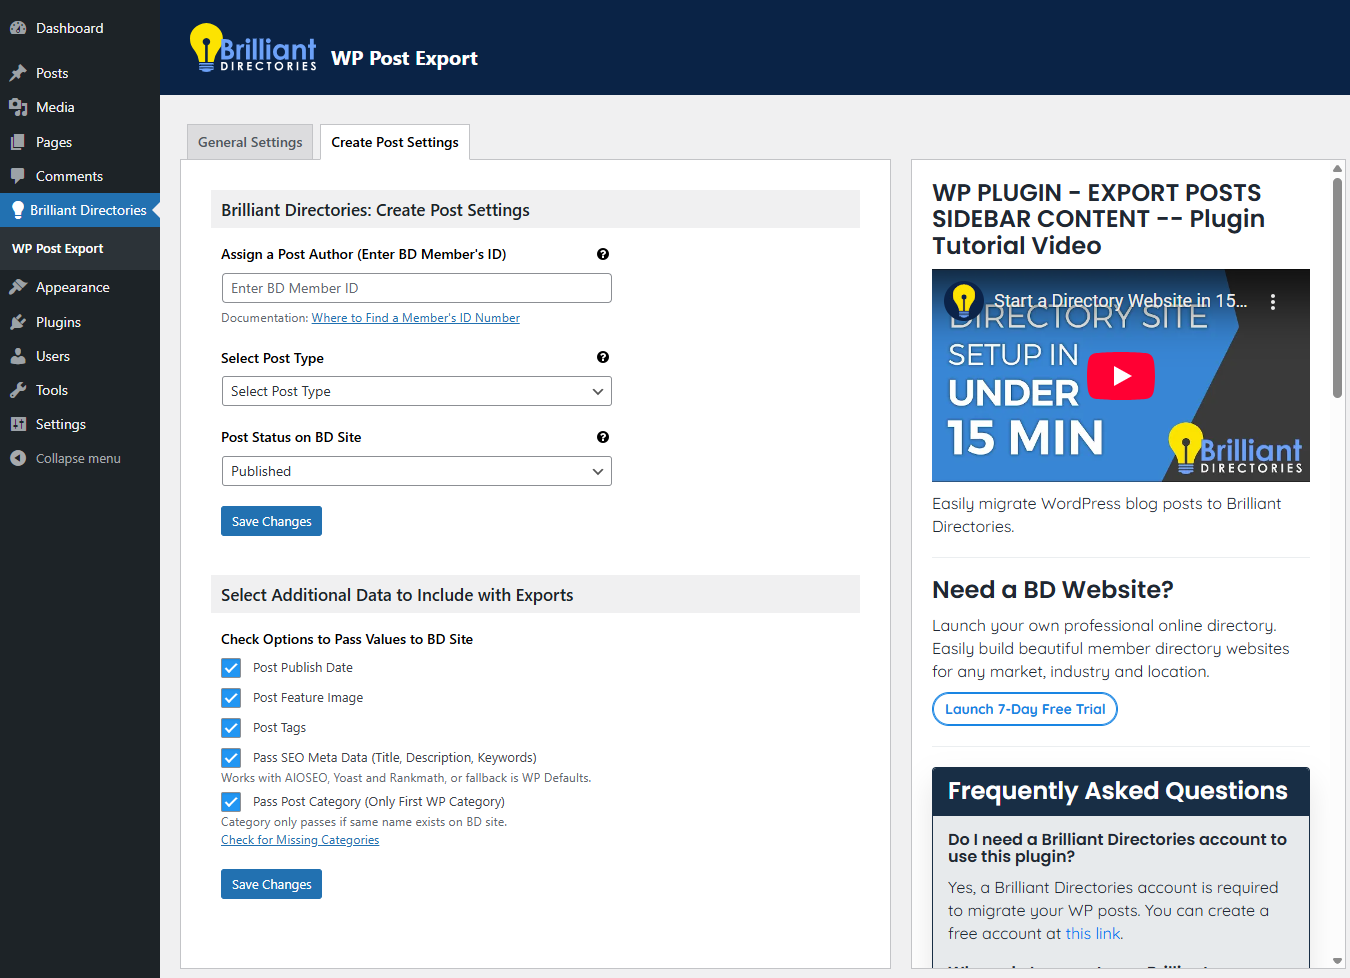This screenshot has width=1350, height=978.
Task: Click Save Changes below Check for Missing Categories
Action: 271,884
